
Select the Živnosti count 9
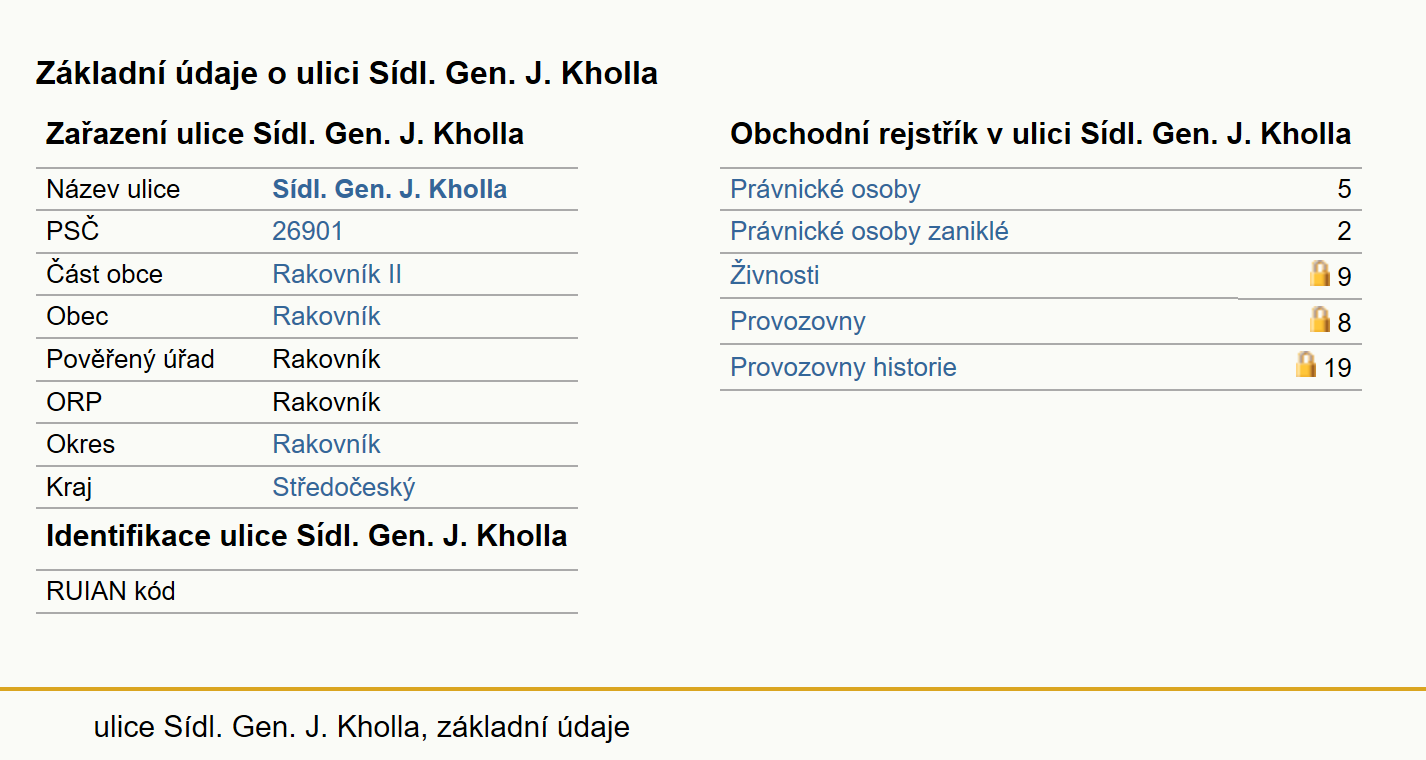(1344, 277)
